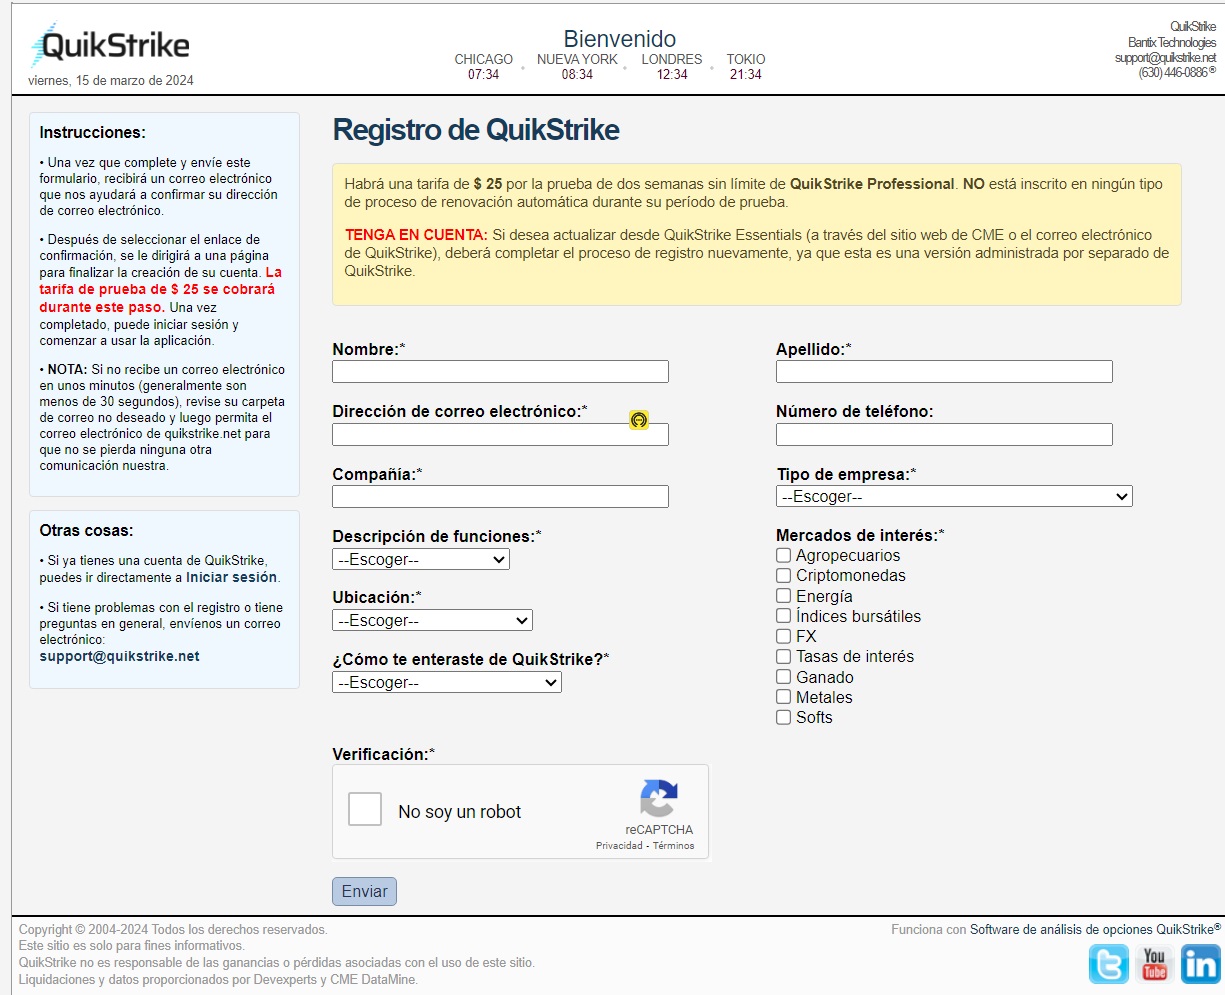Screen dimensions: 1225x995
Task: Enable the Softs checkbox
Action: pos(784,717)
